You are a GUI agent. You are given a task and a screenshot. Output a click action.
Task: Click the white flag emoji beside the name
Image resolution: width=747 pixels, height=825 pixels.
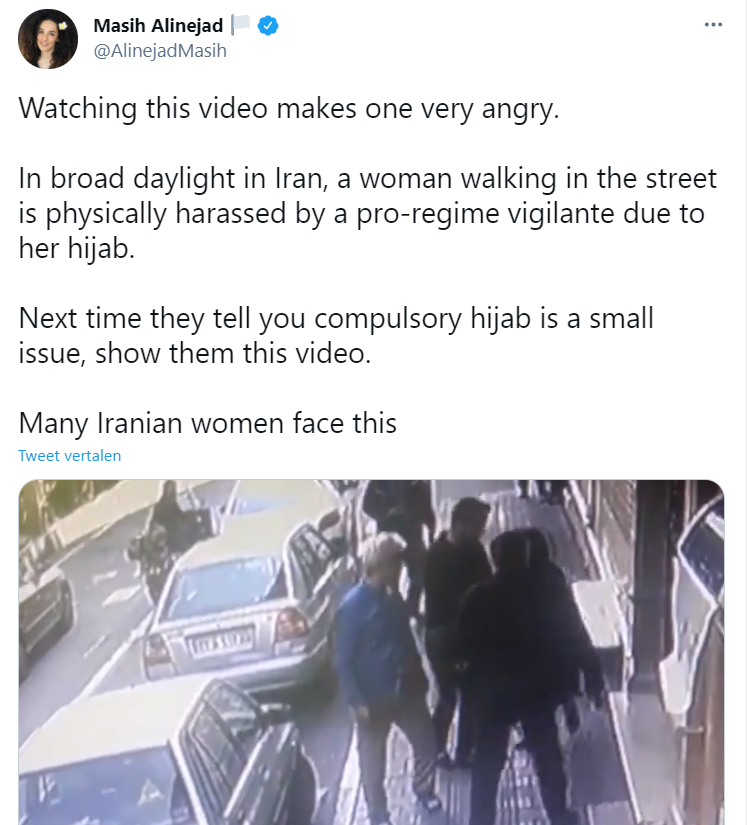pos(240,25)
